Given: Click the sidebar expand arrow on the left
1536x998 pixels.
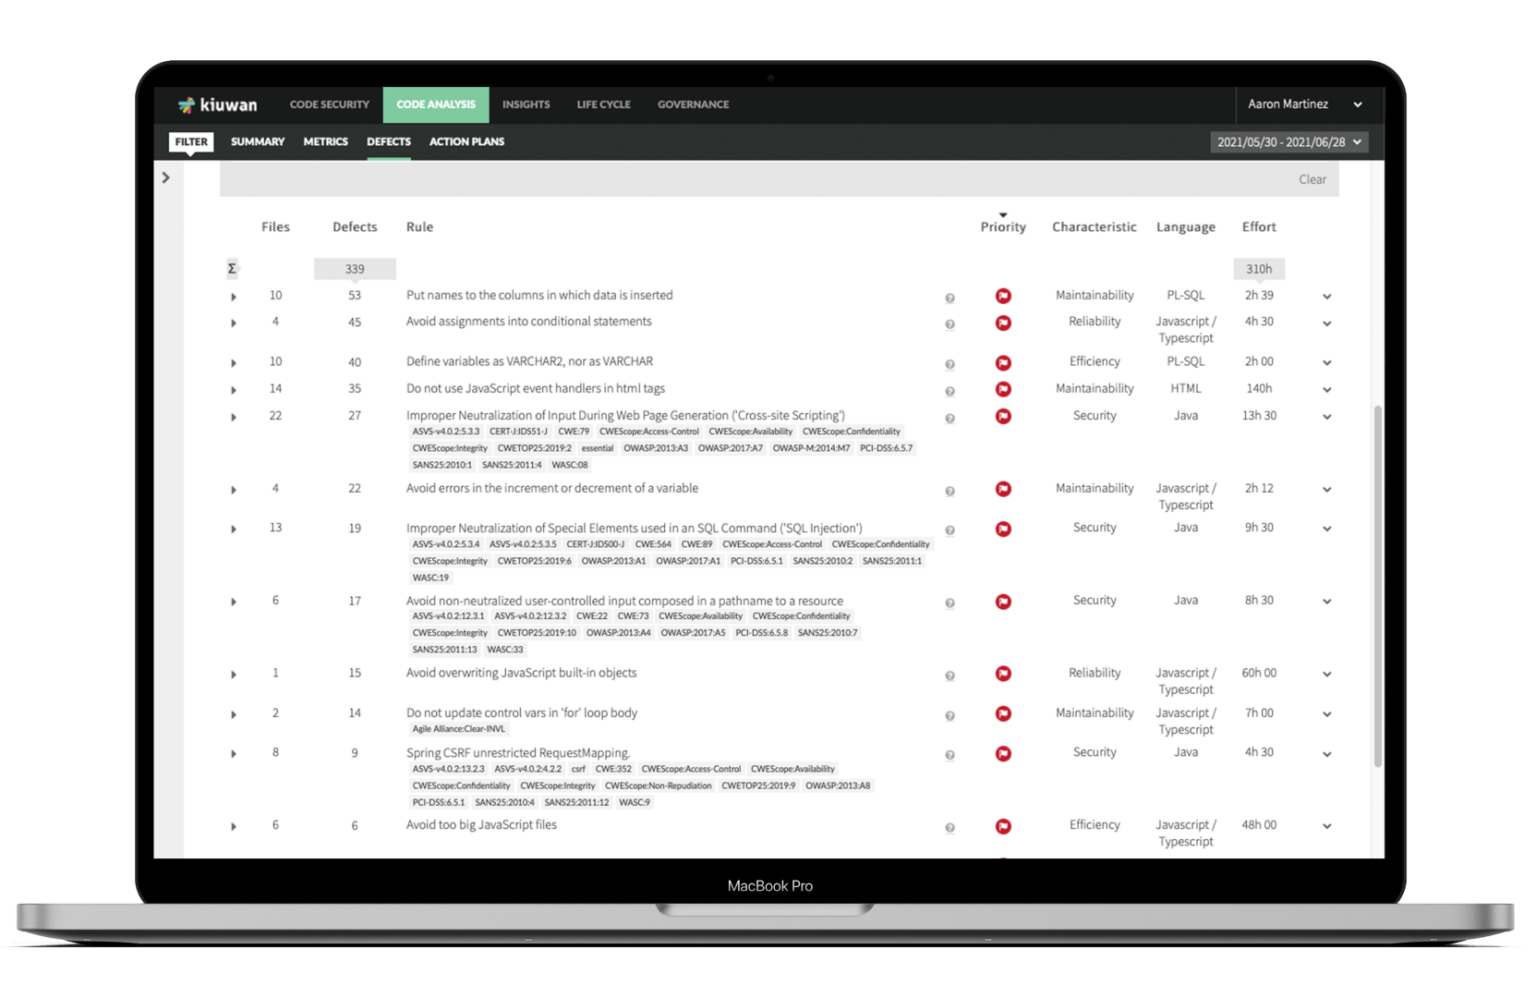Looking at the screenshot, I should tap(166, 177).
